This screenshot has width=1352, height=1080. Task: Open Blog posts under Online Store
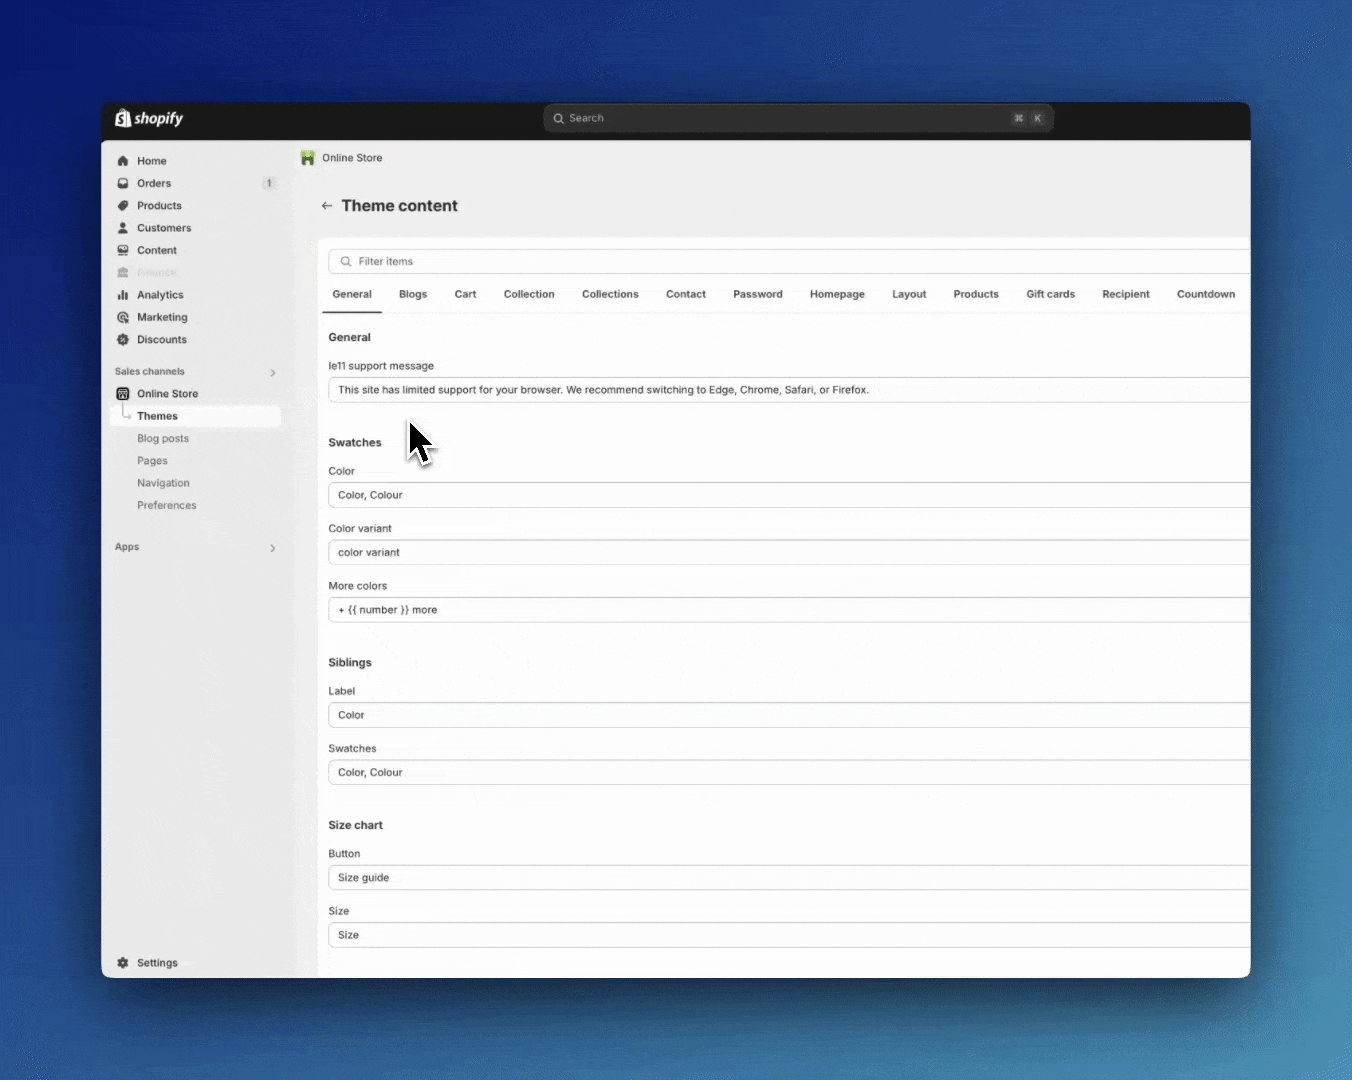pos(163,438)
